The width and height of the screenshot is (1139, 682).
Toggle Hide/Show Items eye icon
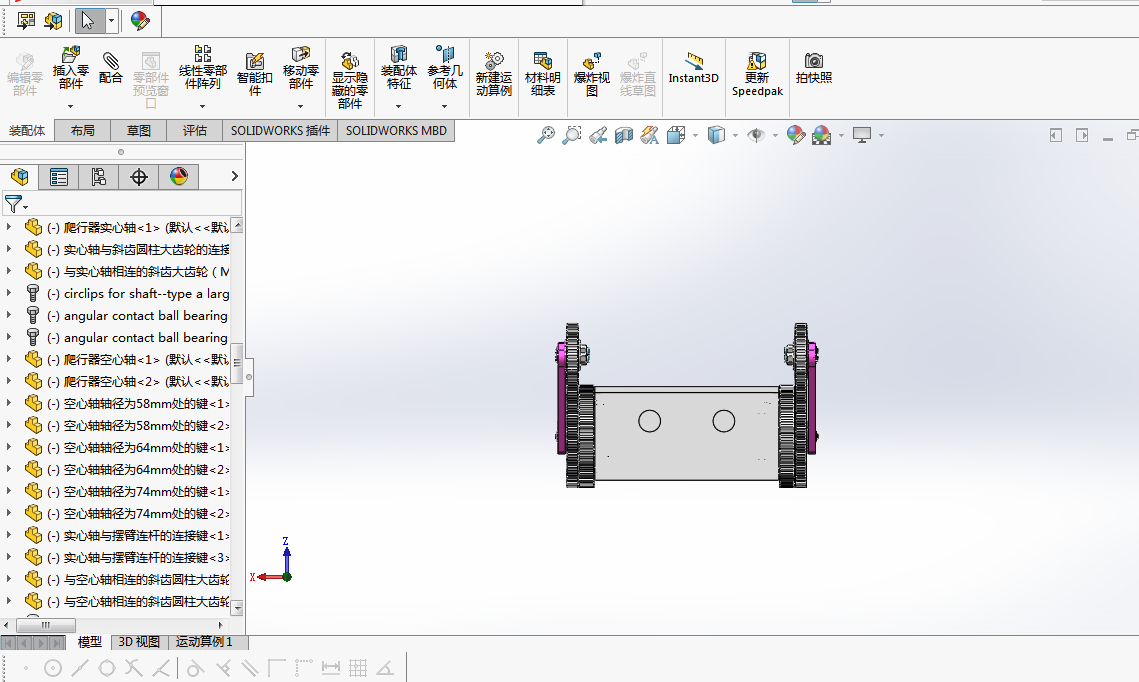tap(756, 135)
